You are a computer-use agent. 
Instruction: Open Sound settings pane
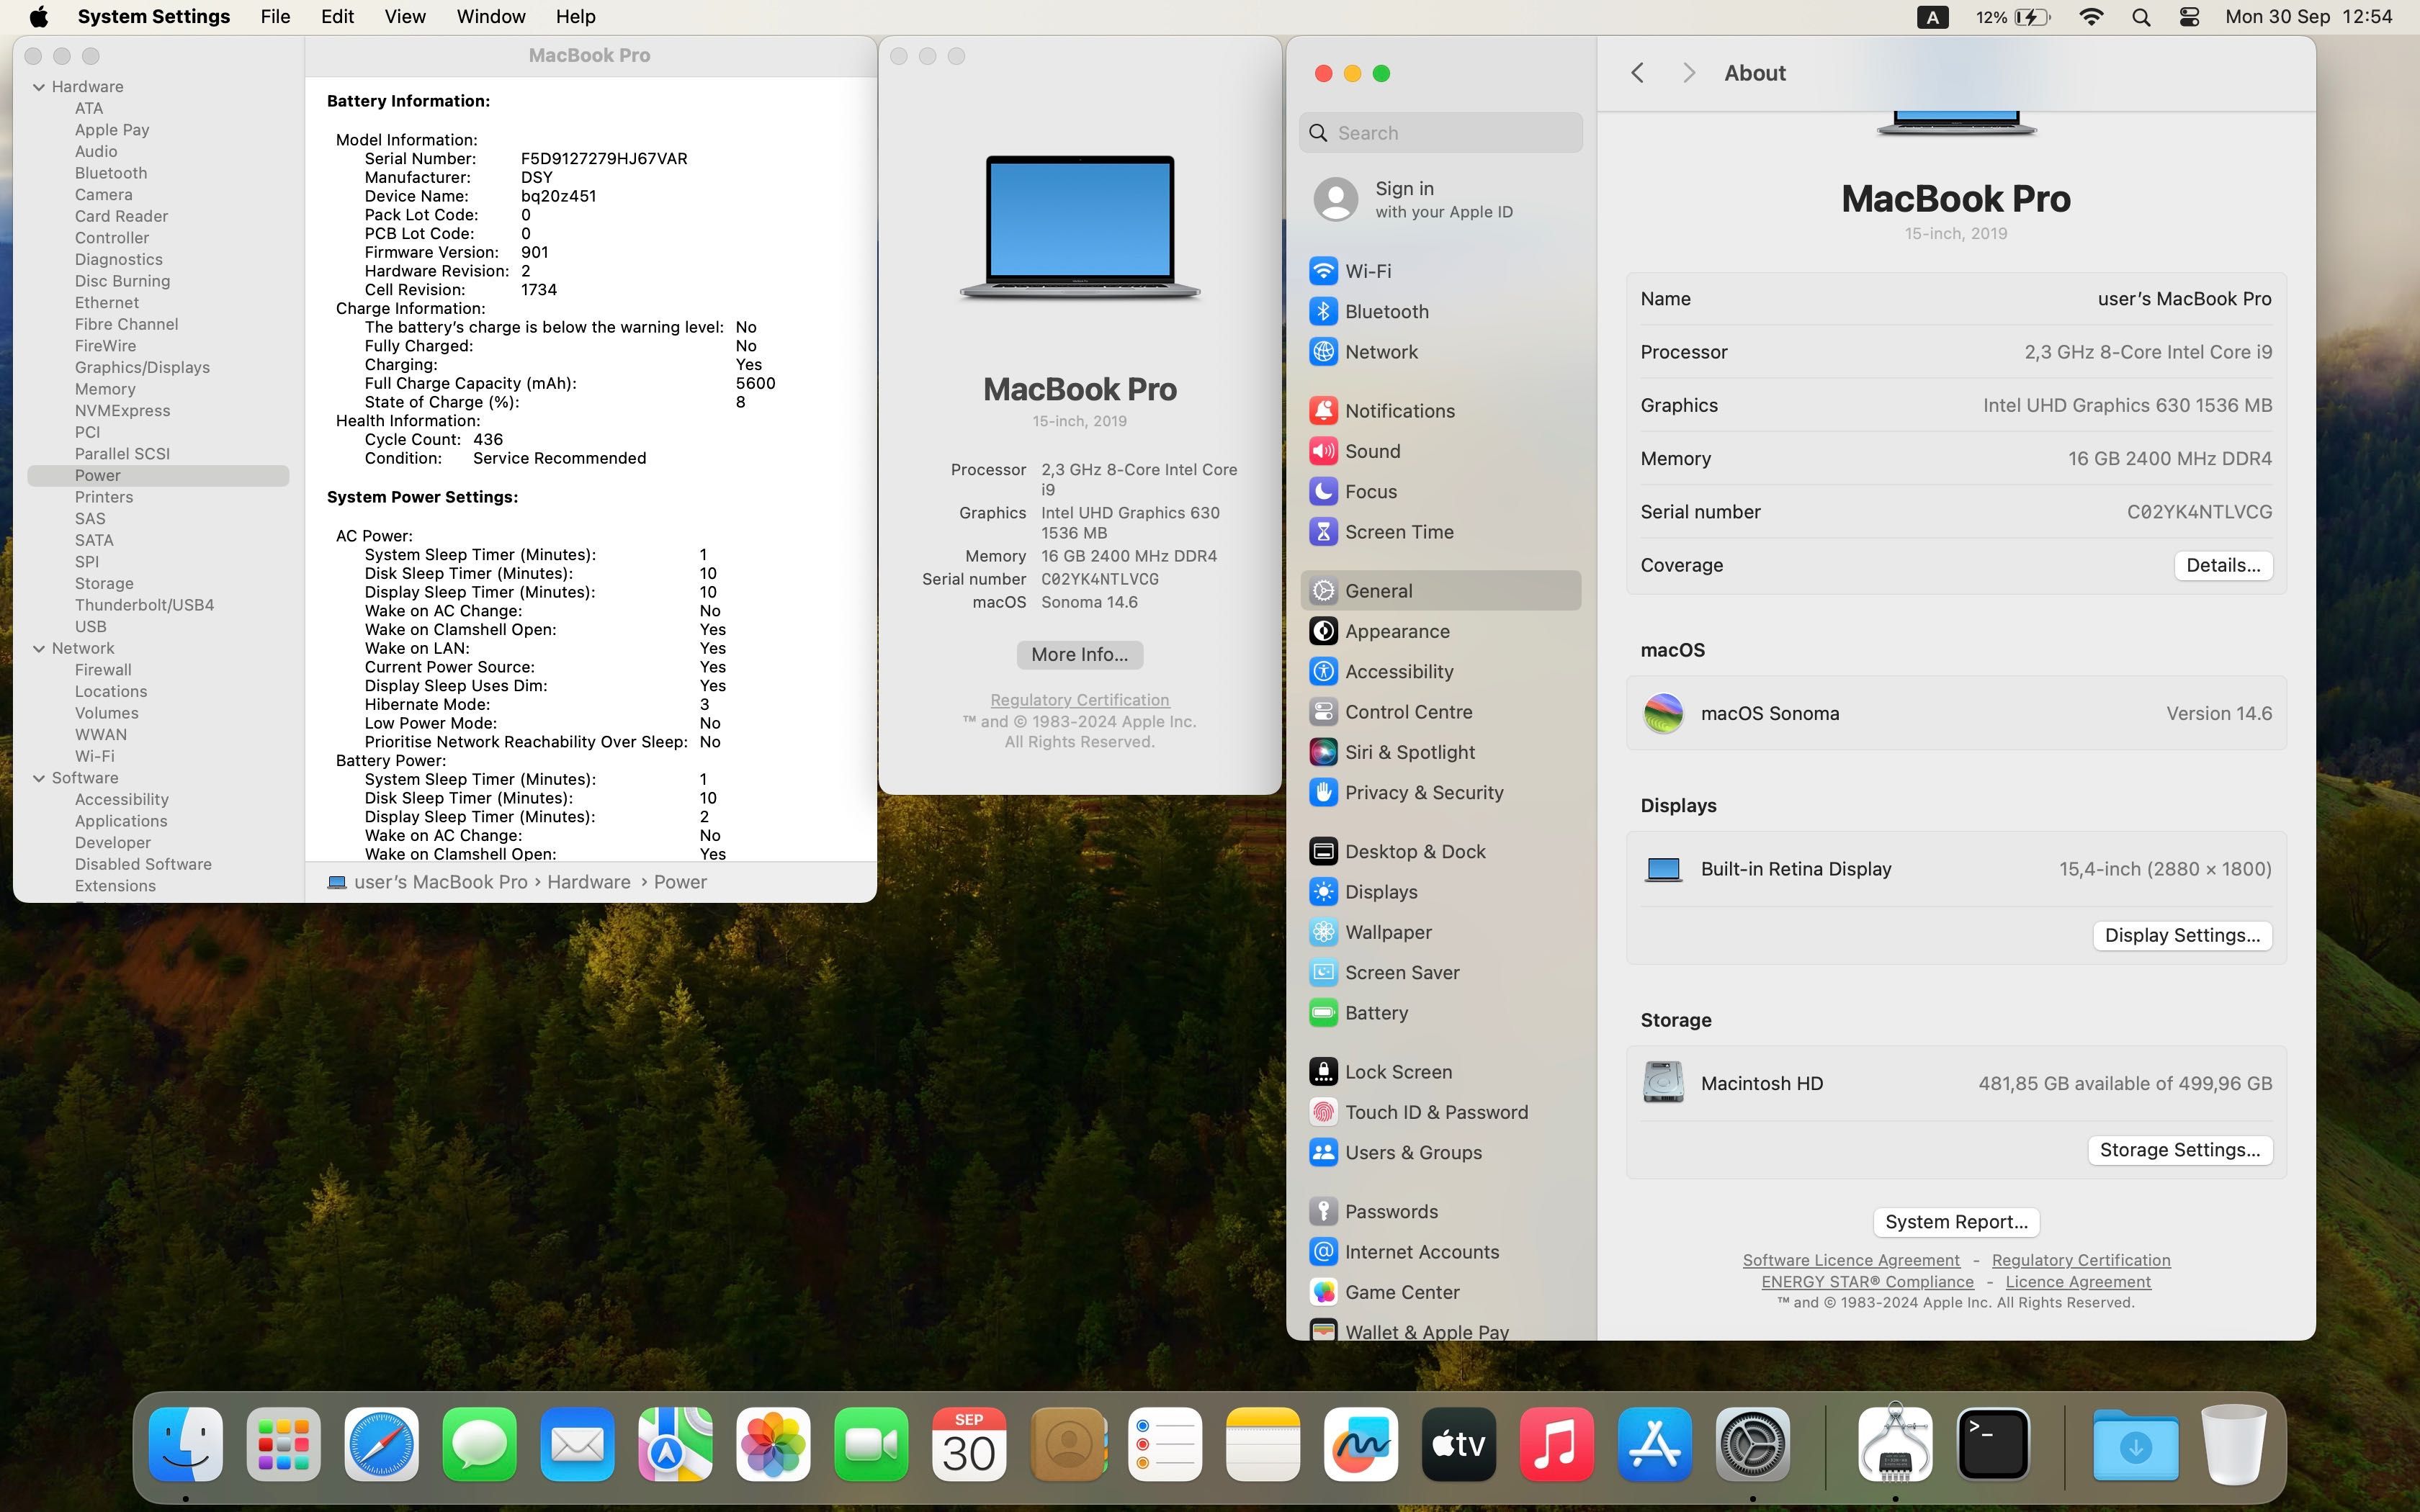(1440, 451)
